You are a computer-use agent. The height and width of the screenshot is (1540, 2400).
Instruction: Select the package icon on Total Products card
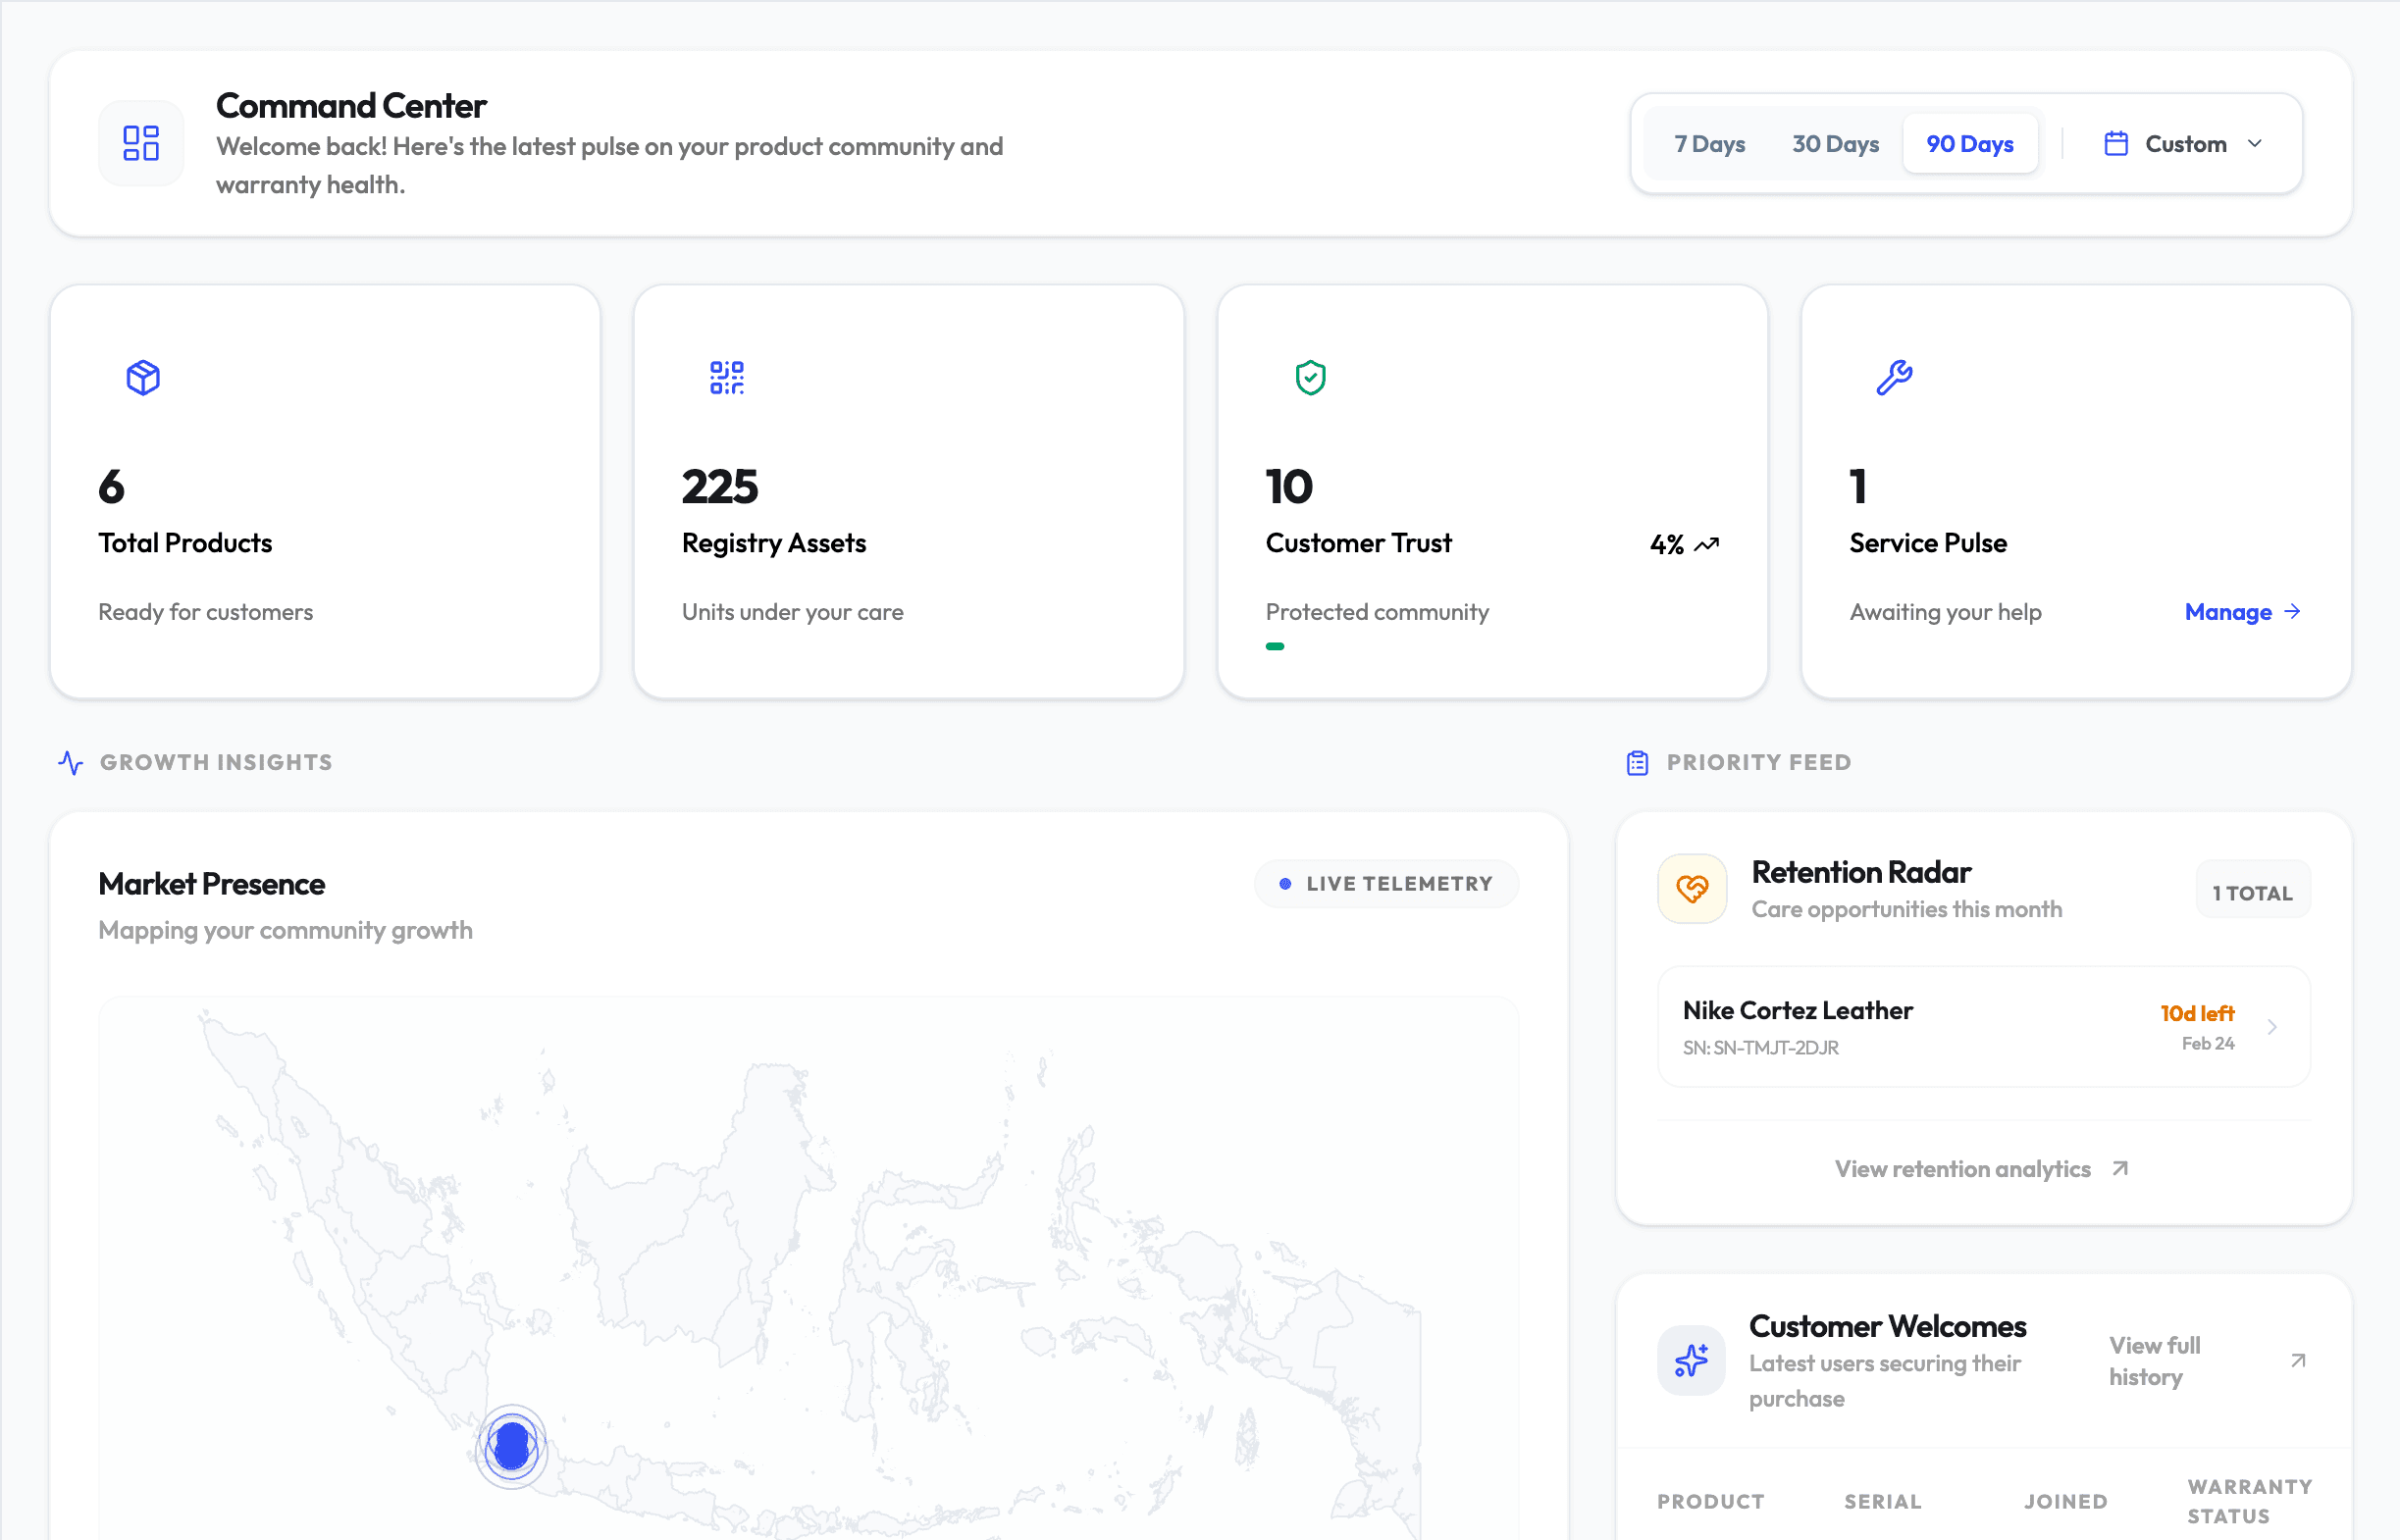pyautogui.click(x=142, y=377)
